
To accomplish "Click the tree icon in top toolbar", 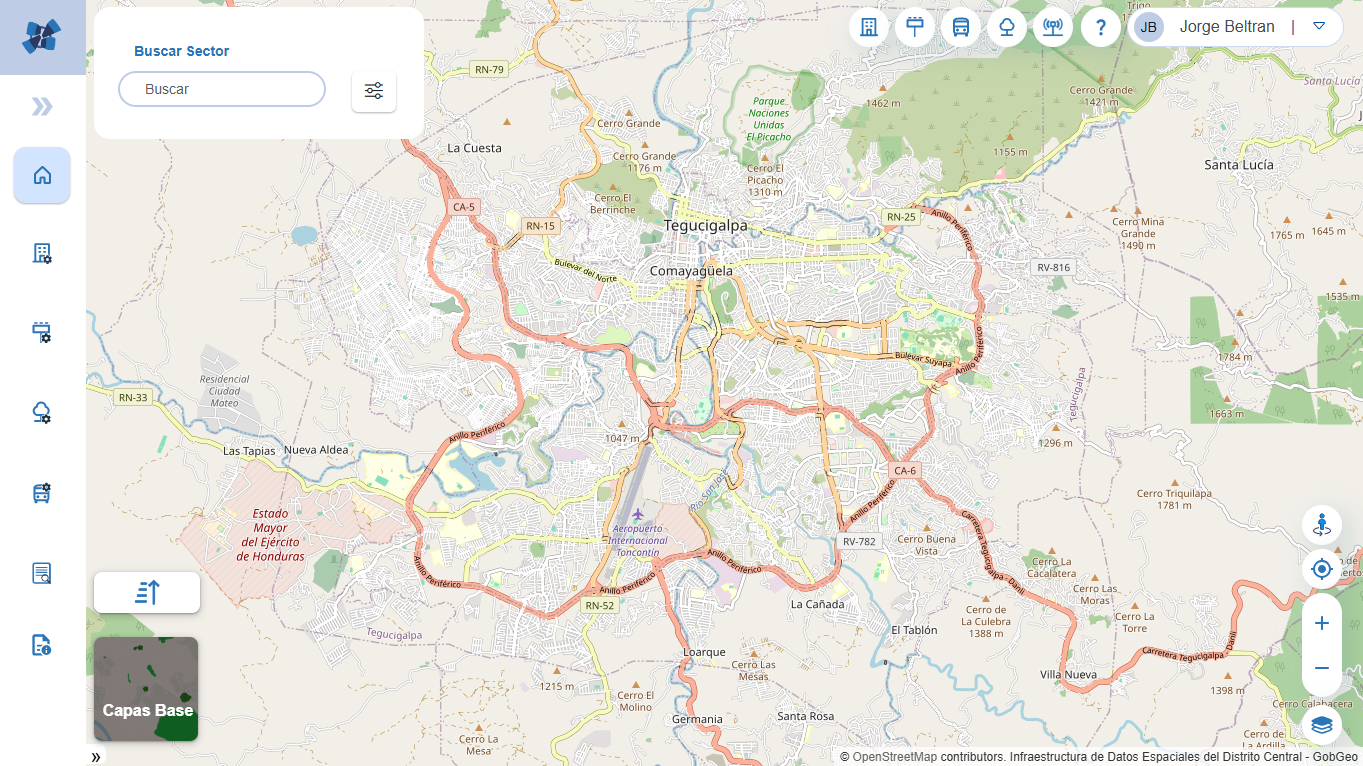I will pyautogui.click(x=1007, y=27).
